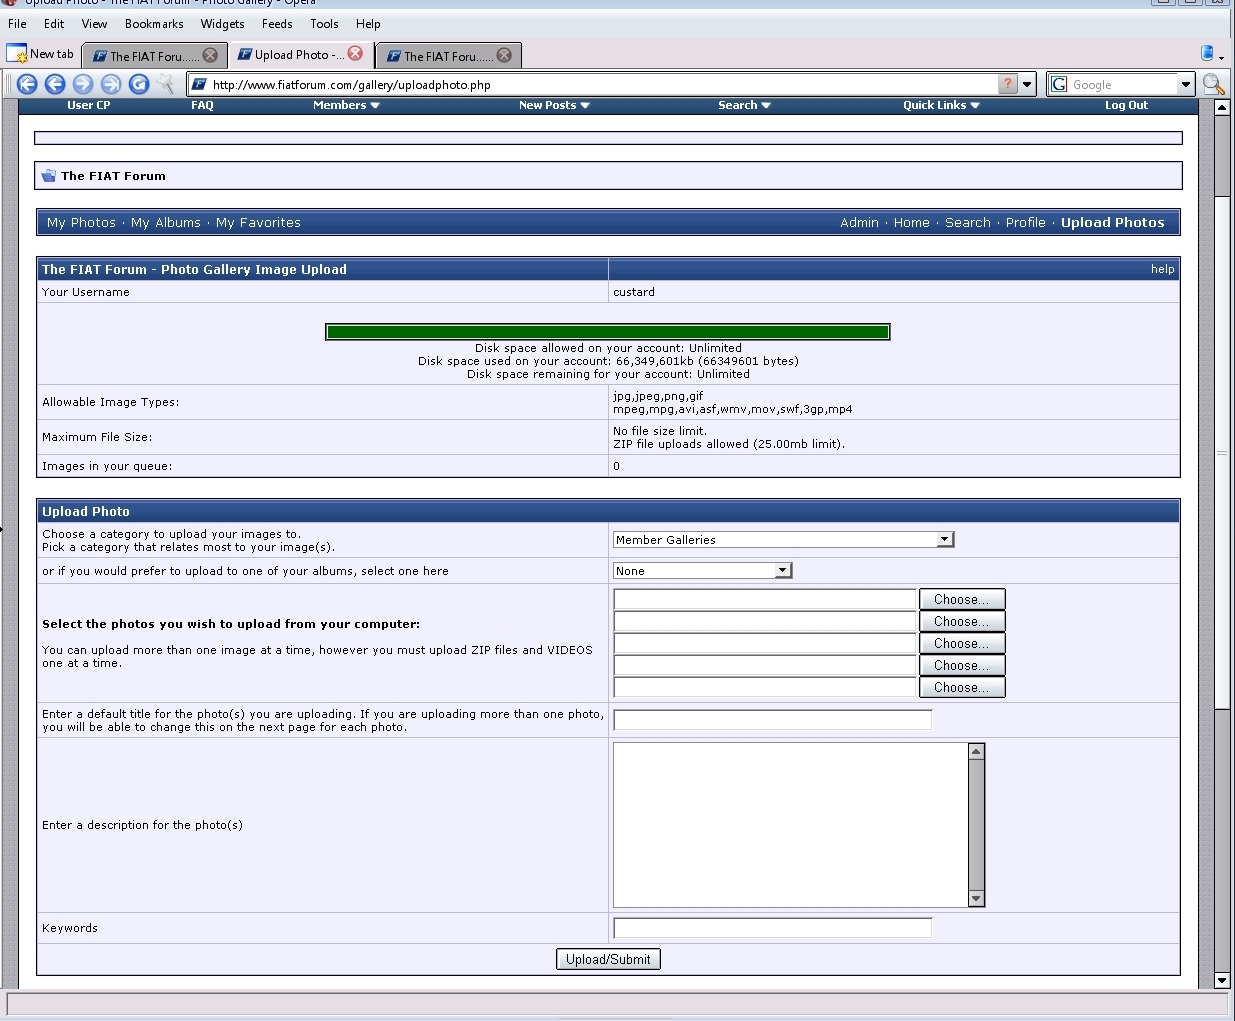Click the Upload/Submit button

[608, 959]
